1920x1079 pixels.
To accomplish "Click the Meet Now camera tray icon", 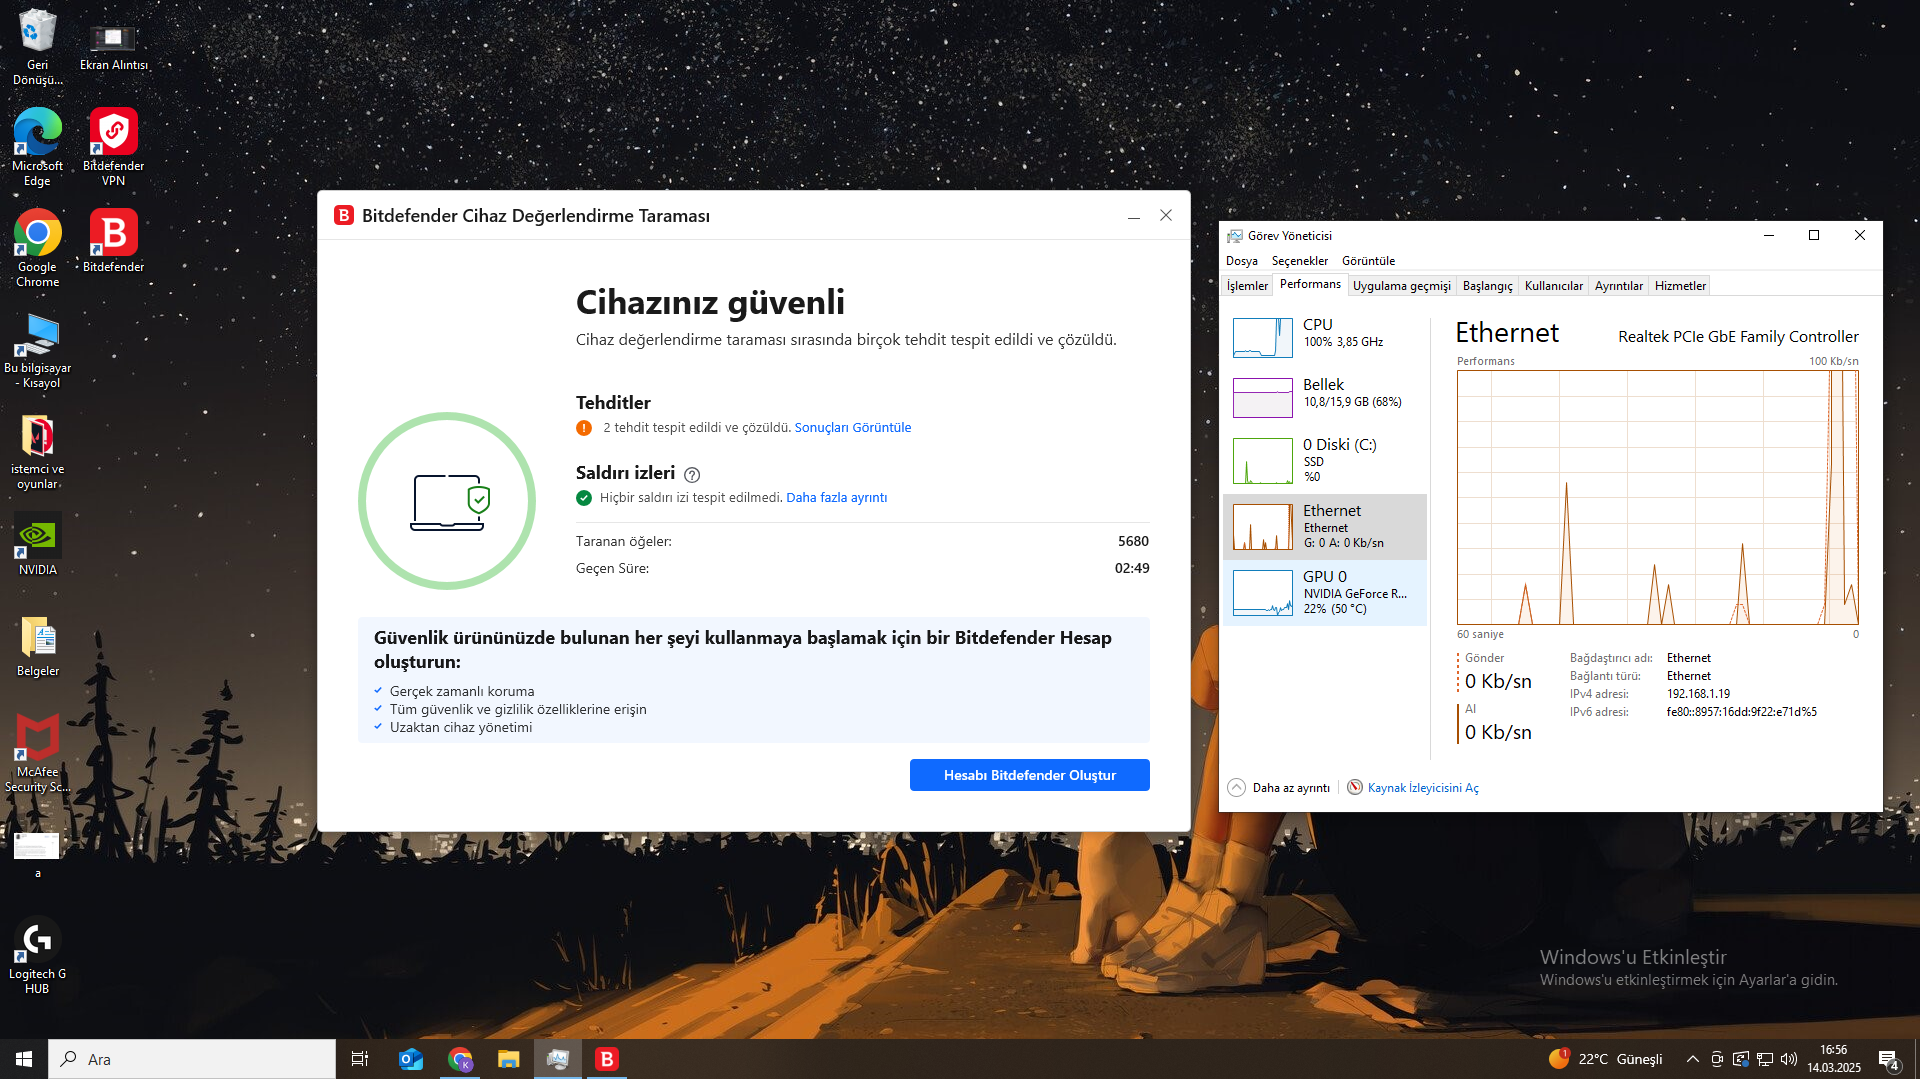I will pyautogui.click(x=1717, y=1059).
